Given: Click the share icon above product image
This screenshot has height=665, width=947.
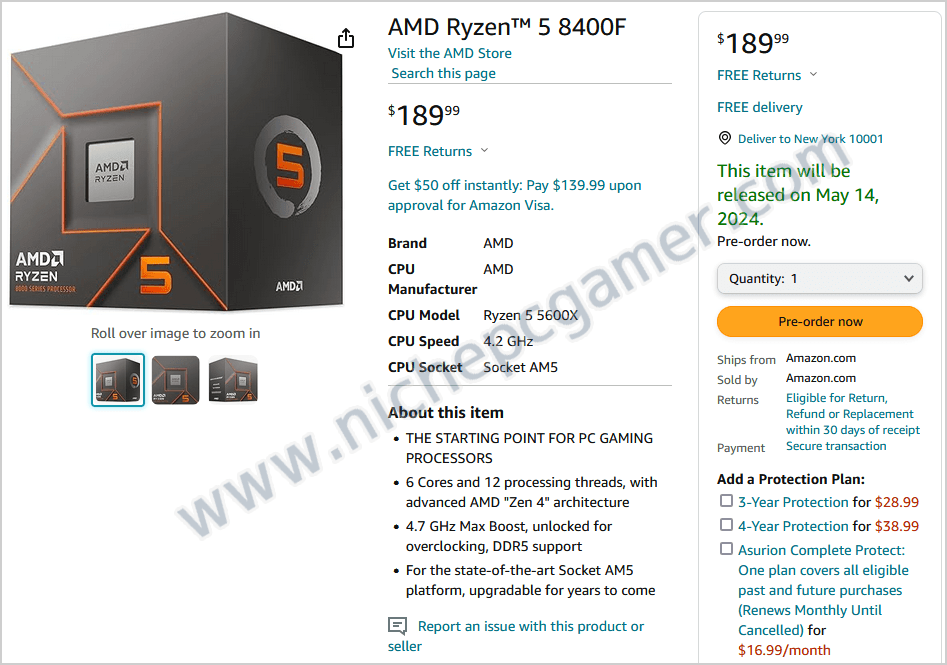Looking at the screenshot, I should pos(346,38).
